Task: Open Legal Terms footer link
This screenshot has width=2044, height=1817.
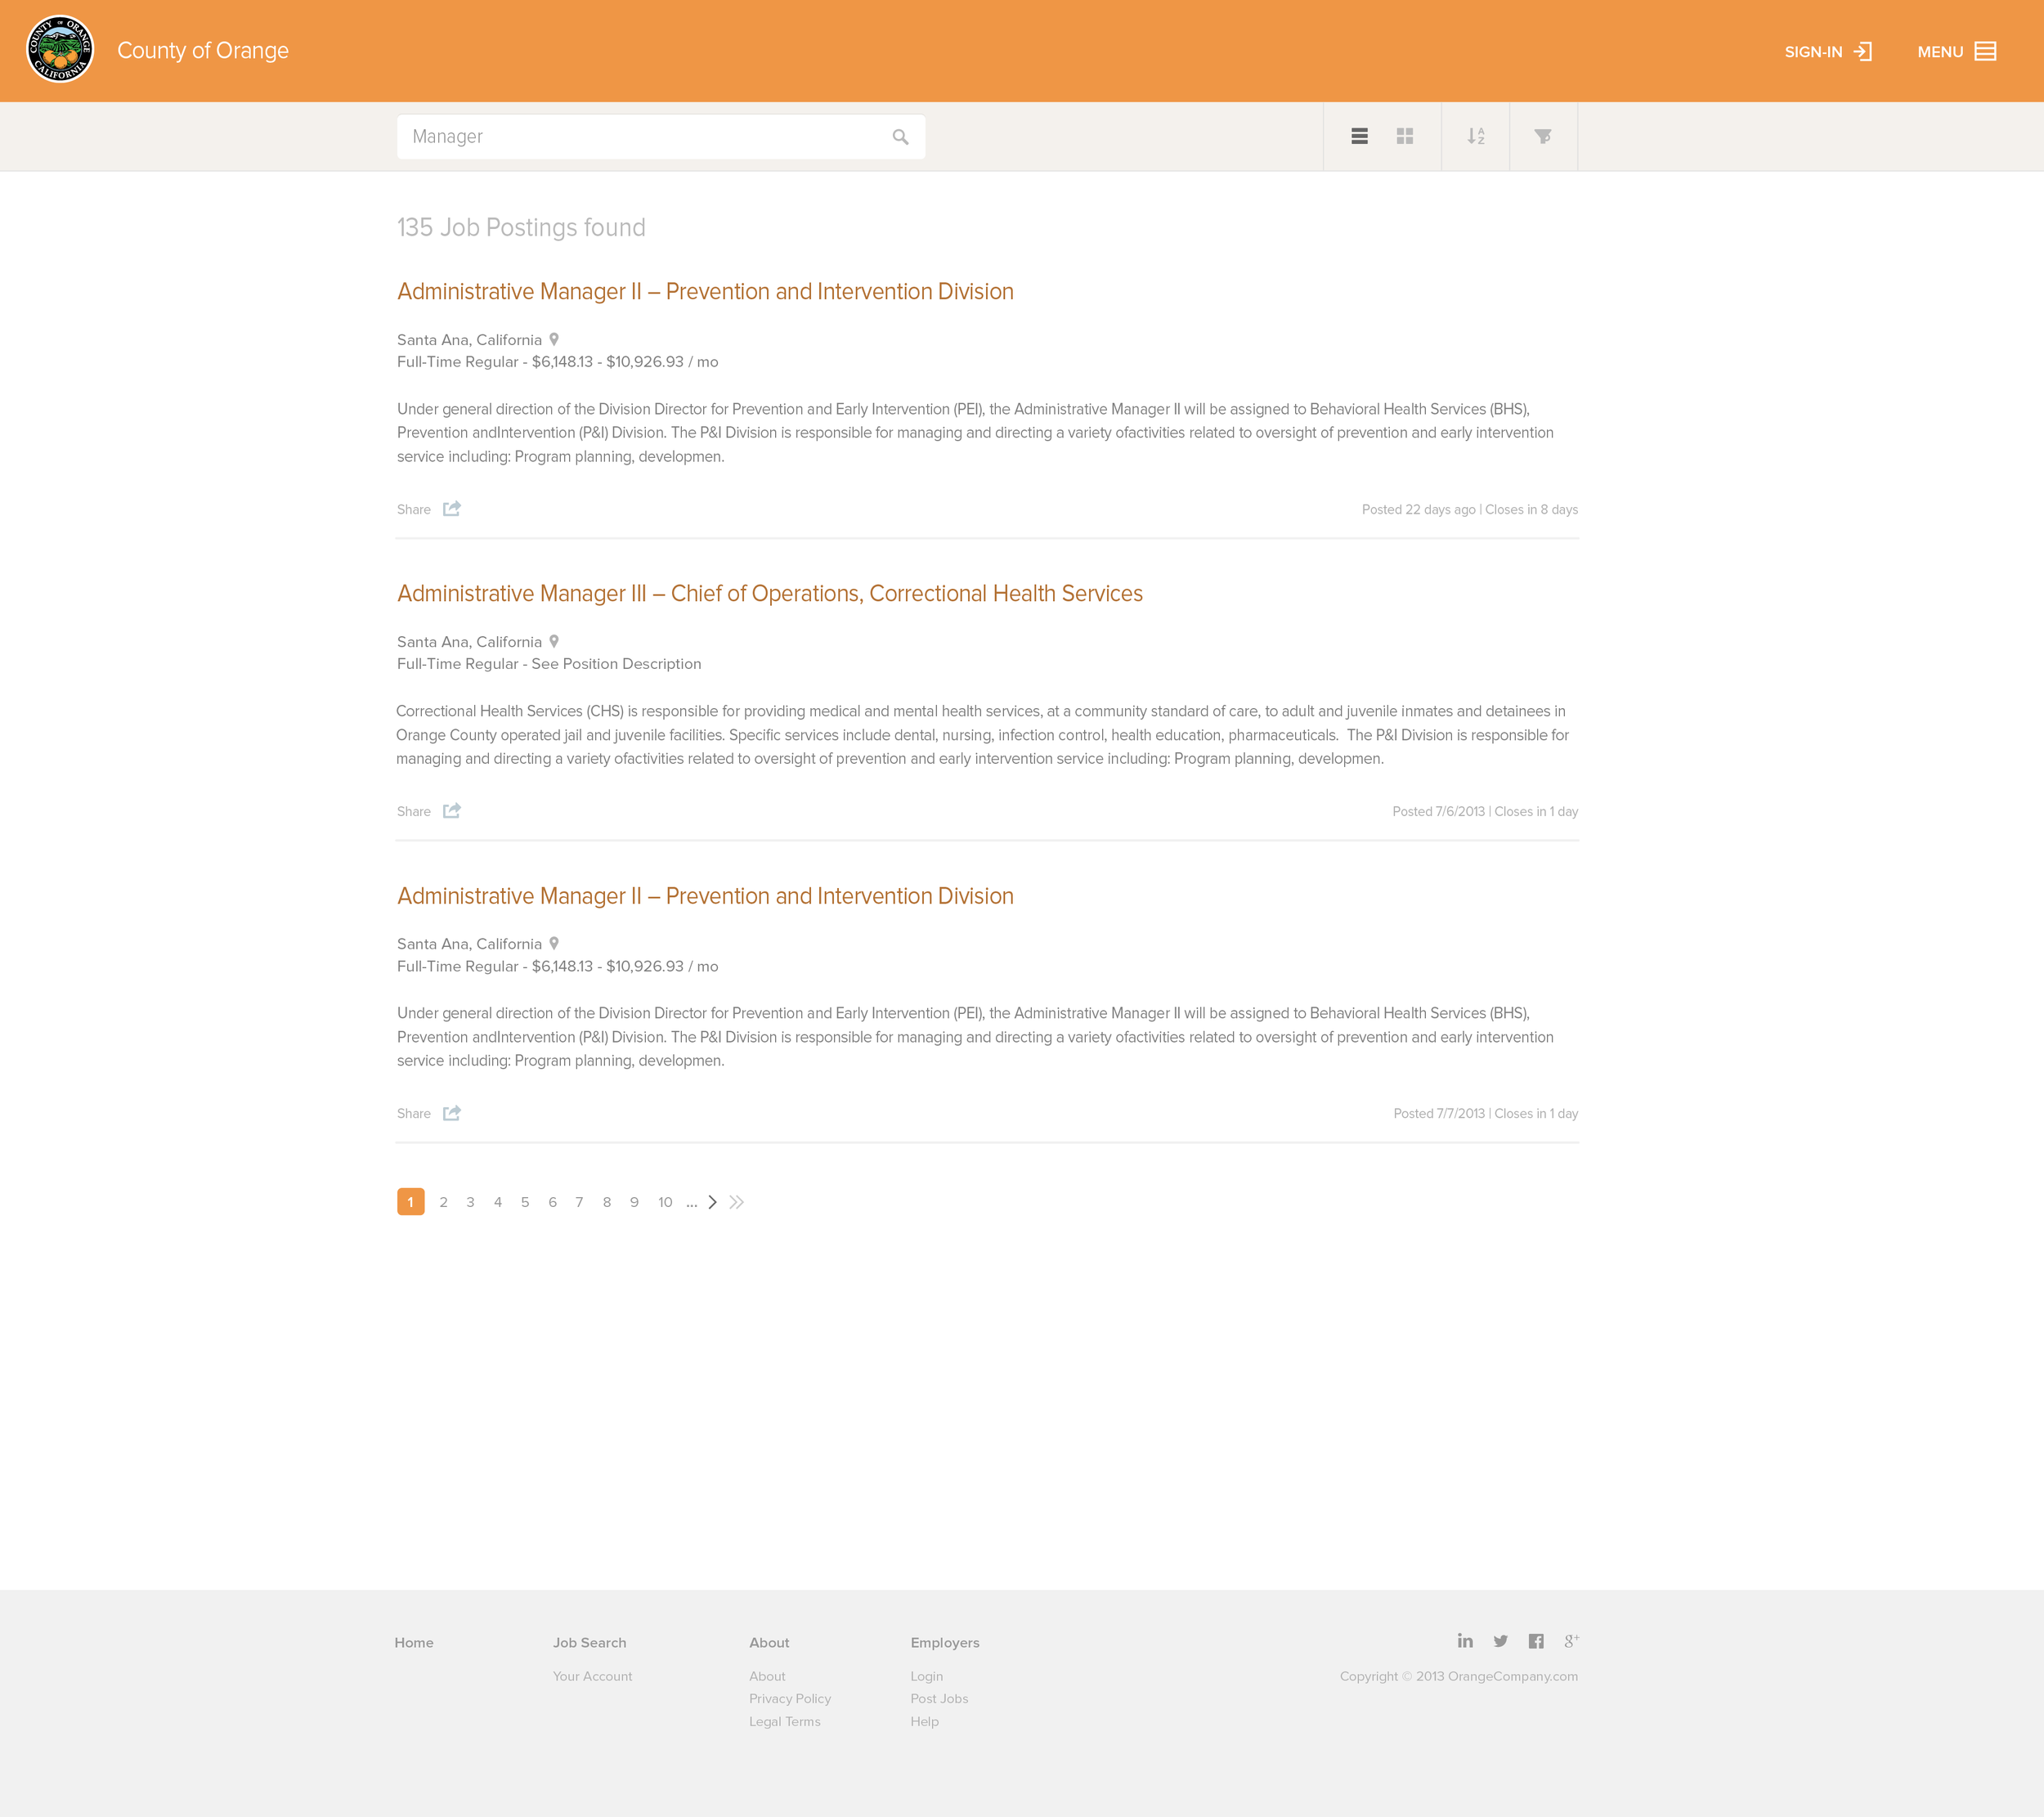Action: pos(785,1721)
